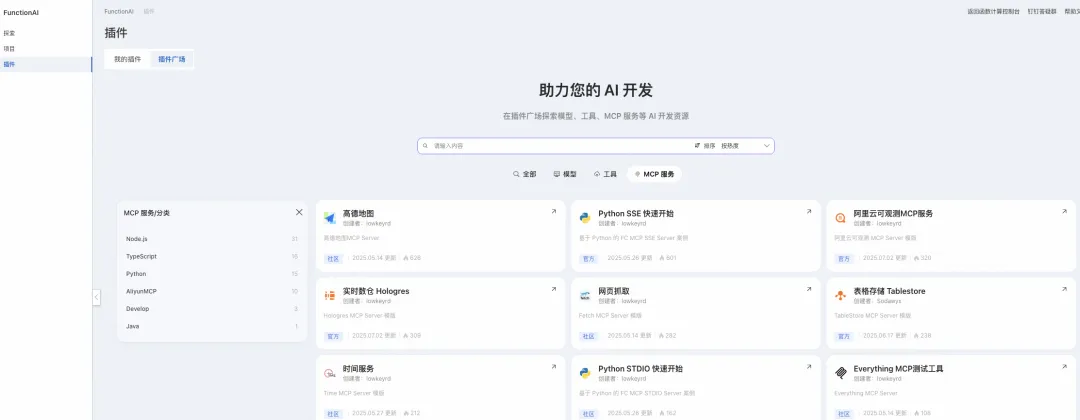Click 官方 tag on 实时数仓 Hologres card
Viewport: 1080px width, 420px height.
(333, 336)
